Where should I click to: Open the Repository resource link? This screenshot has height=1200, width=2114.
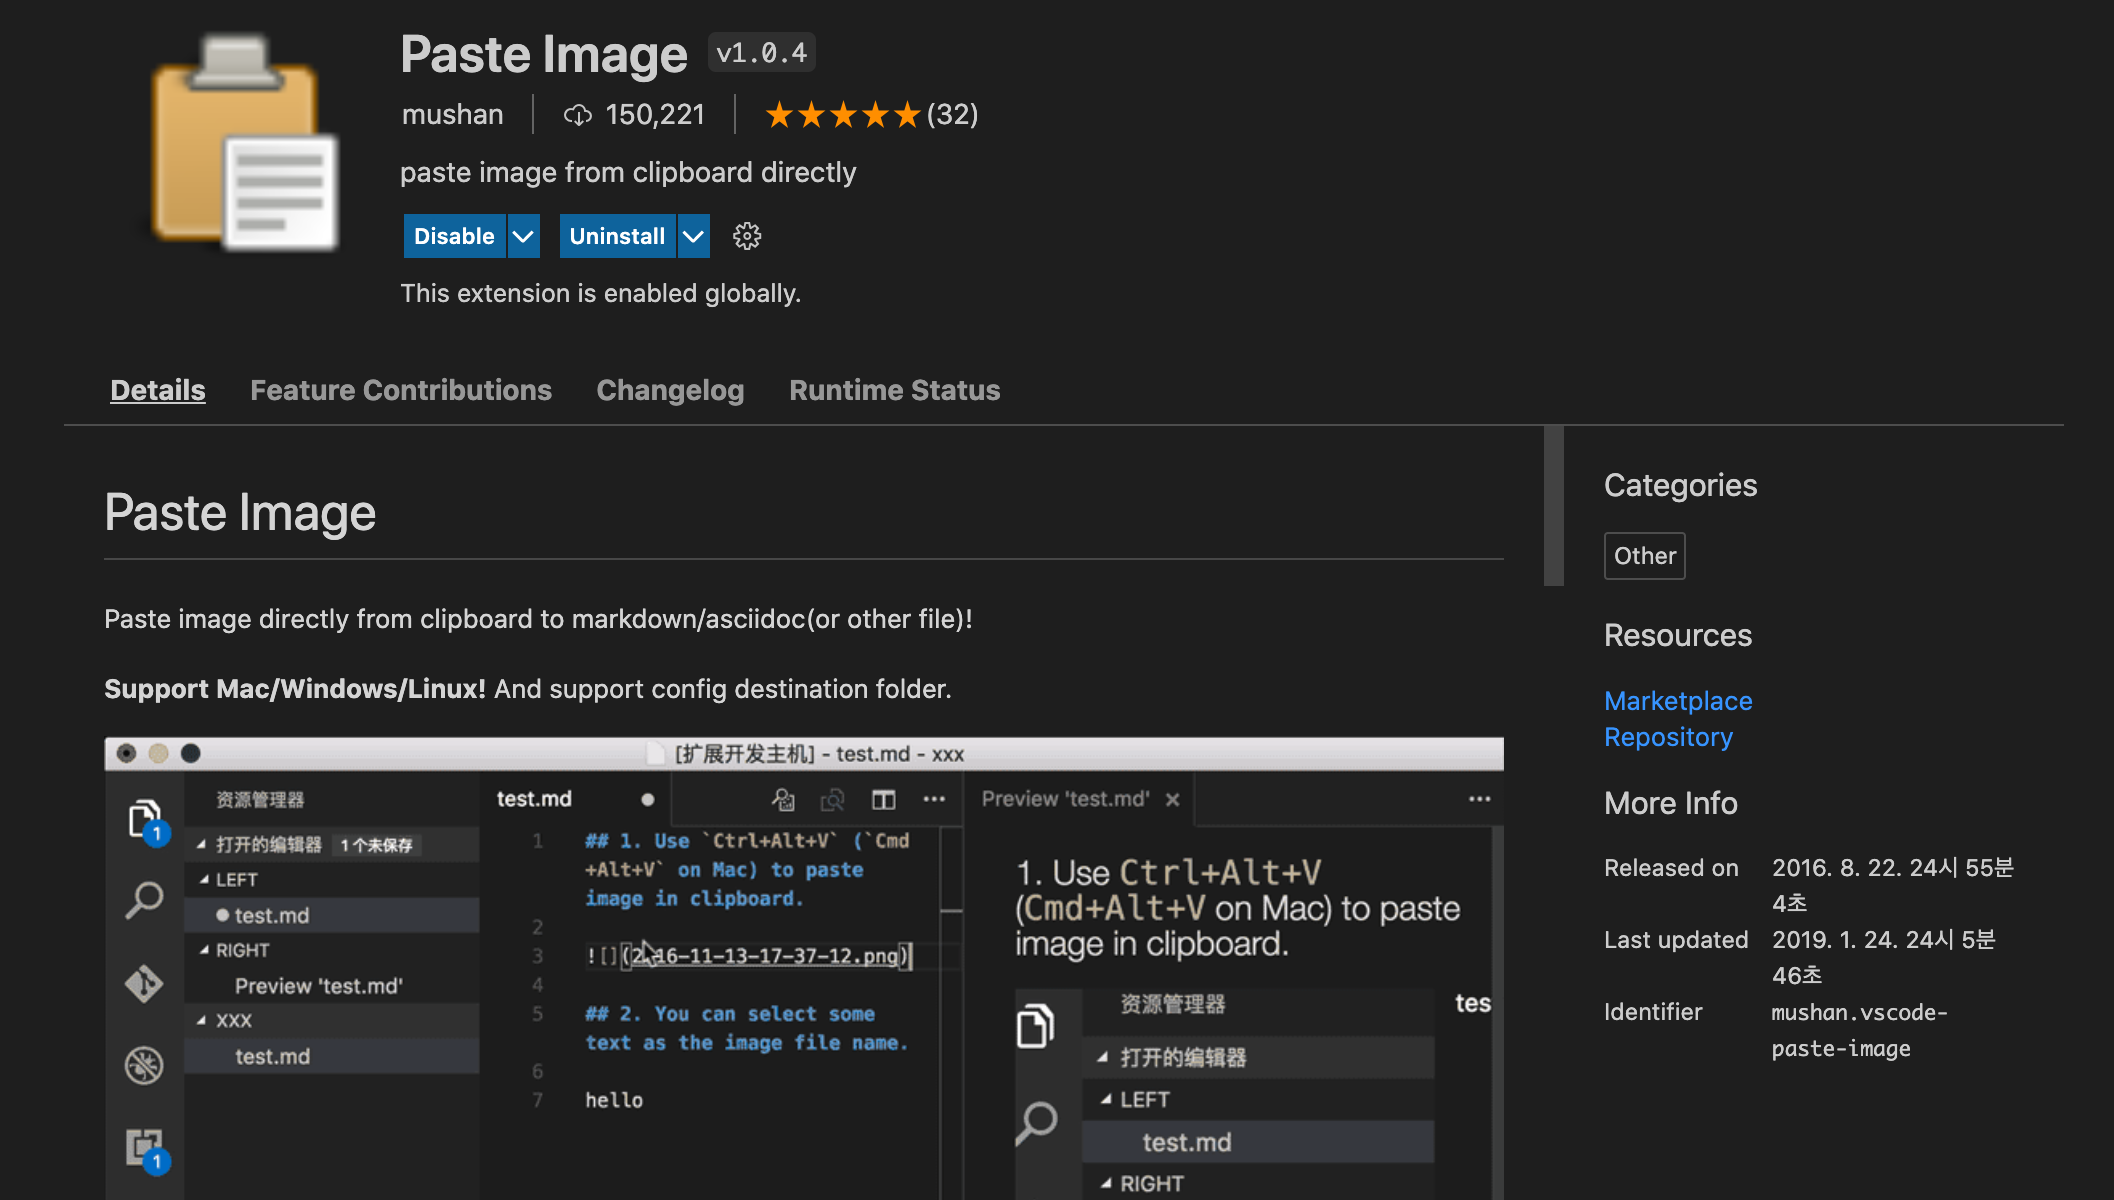pos(1668,737)
